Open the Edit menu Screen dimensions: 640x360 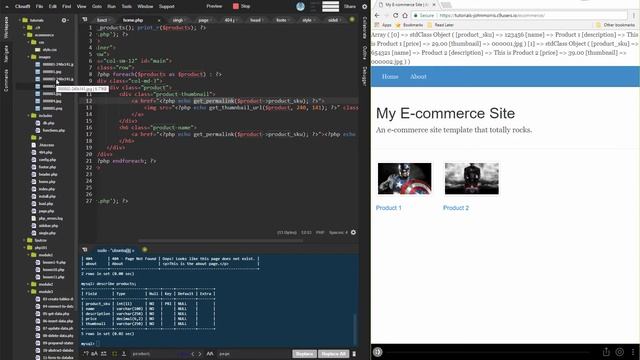click(x=53, y=6)
